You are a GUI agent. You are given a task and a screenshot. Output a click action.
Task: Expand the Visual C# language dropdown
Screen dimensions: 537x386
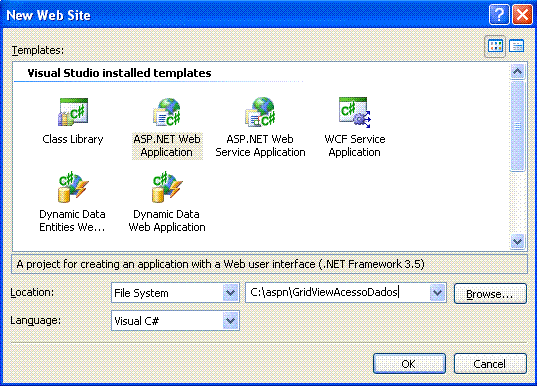coord(231,321)
